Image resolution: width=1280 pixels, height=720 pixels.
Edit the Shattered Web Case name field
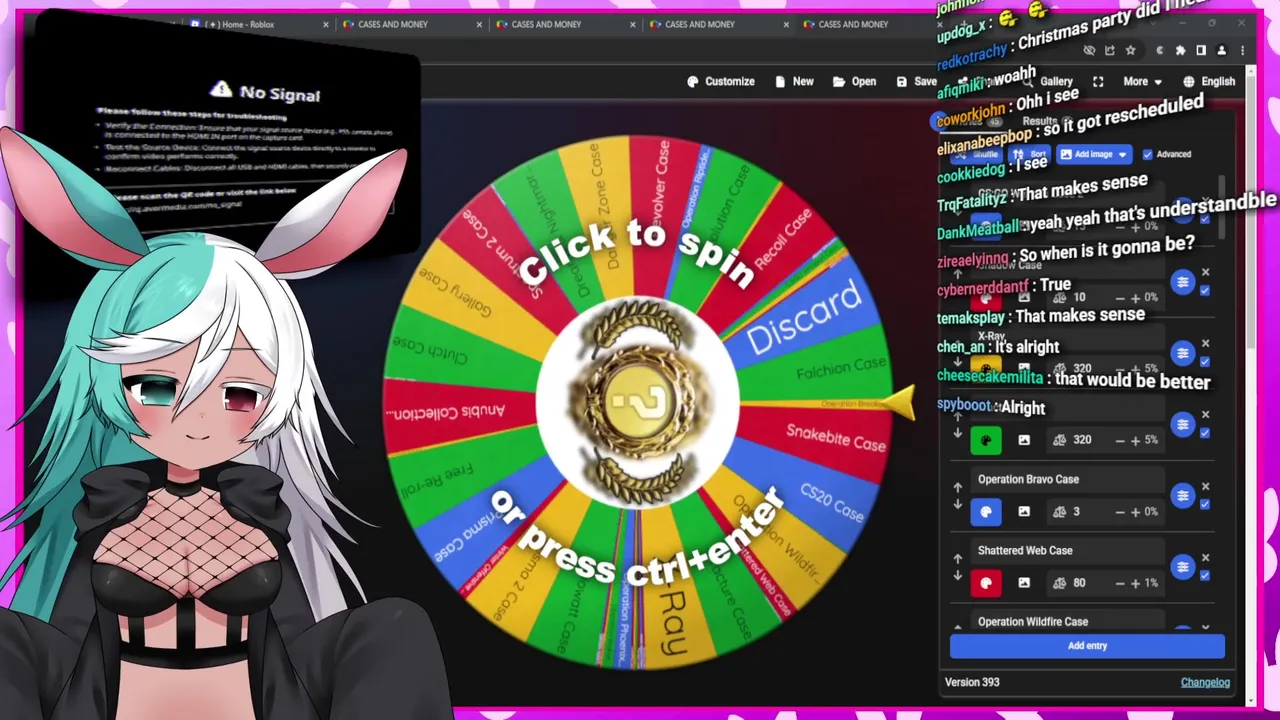point(1067,550)
